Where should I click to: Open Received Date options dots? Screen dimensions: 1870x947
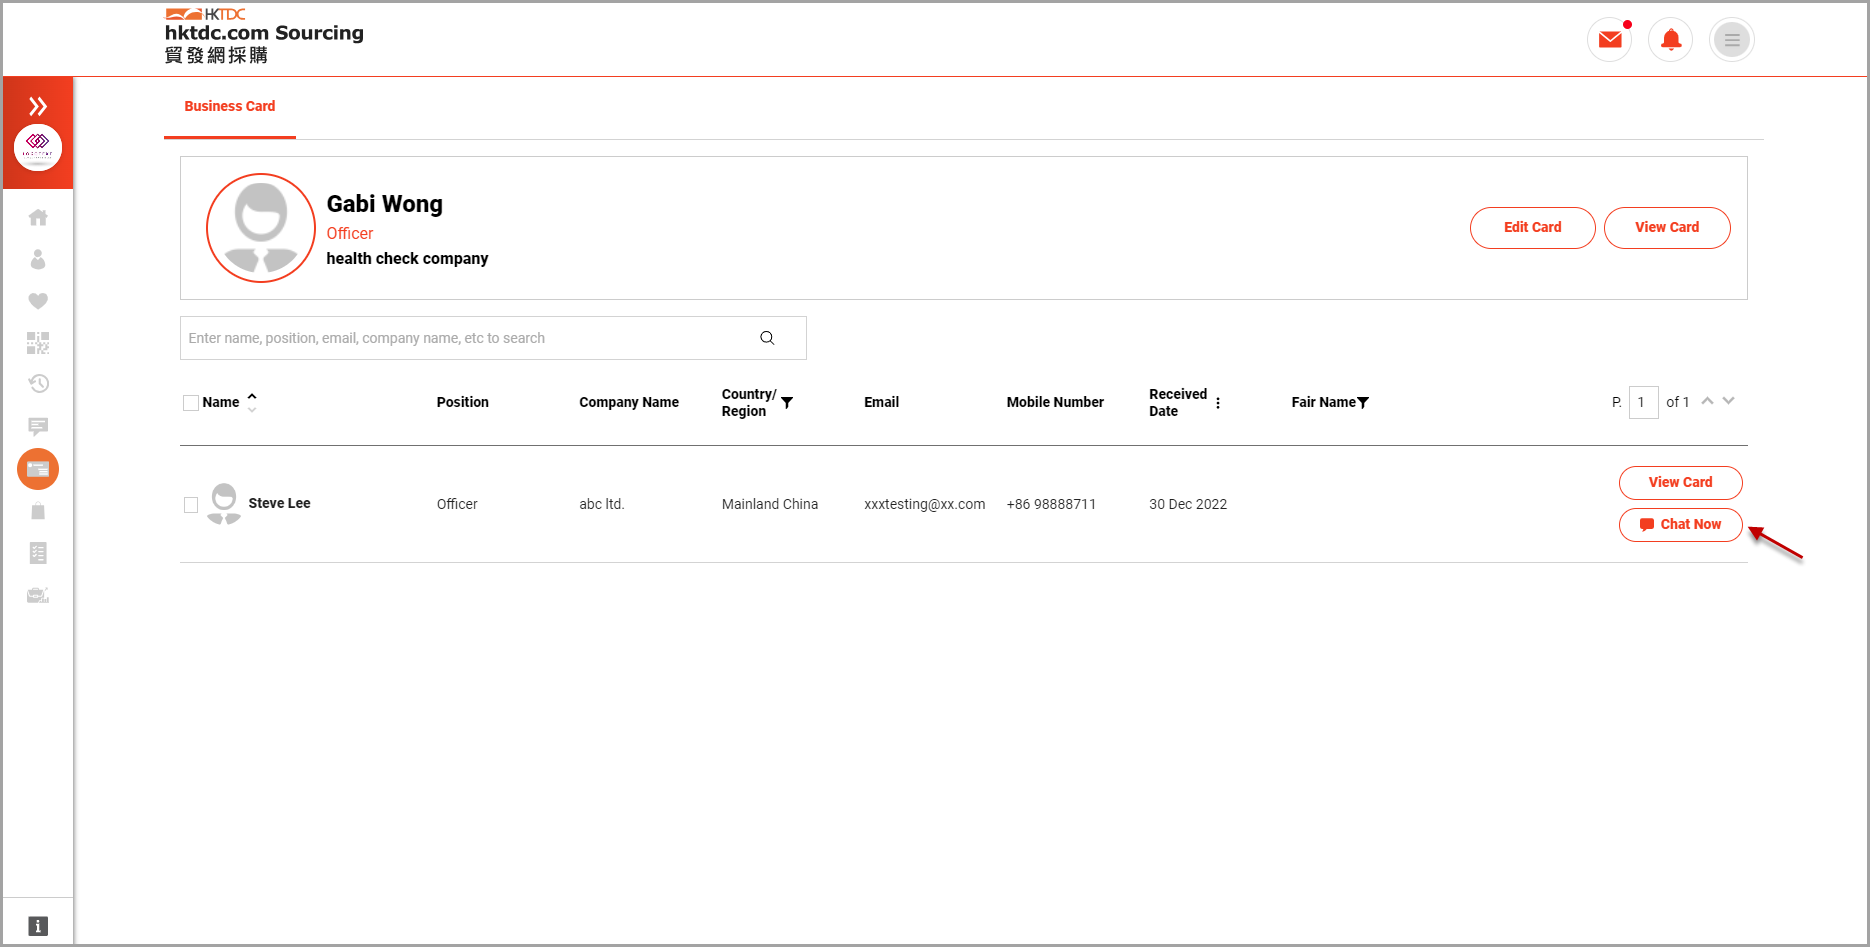click(1218, 403)
